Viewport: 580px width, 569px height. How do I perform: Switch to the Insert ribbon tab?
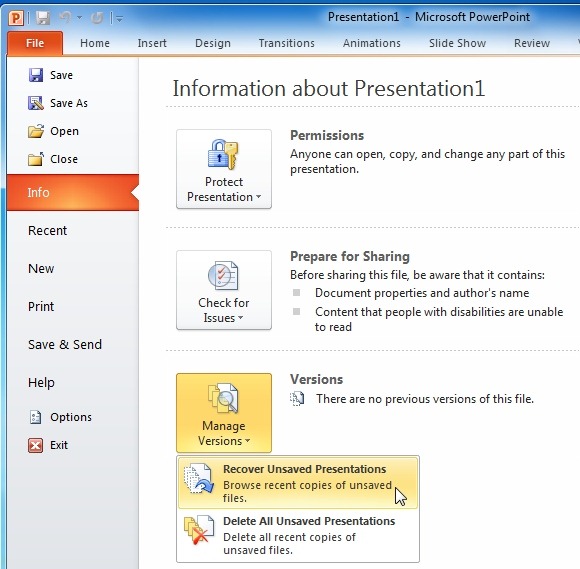152,43
